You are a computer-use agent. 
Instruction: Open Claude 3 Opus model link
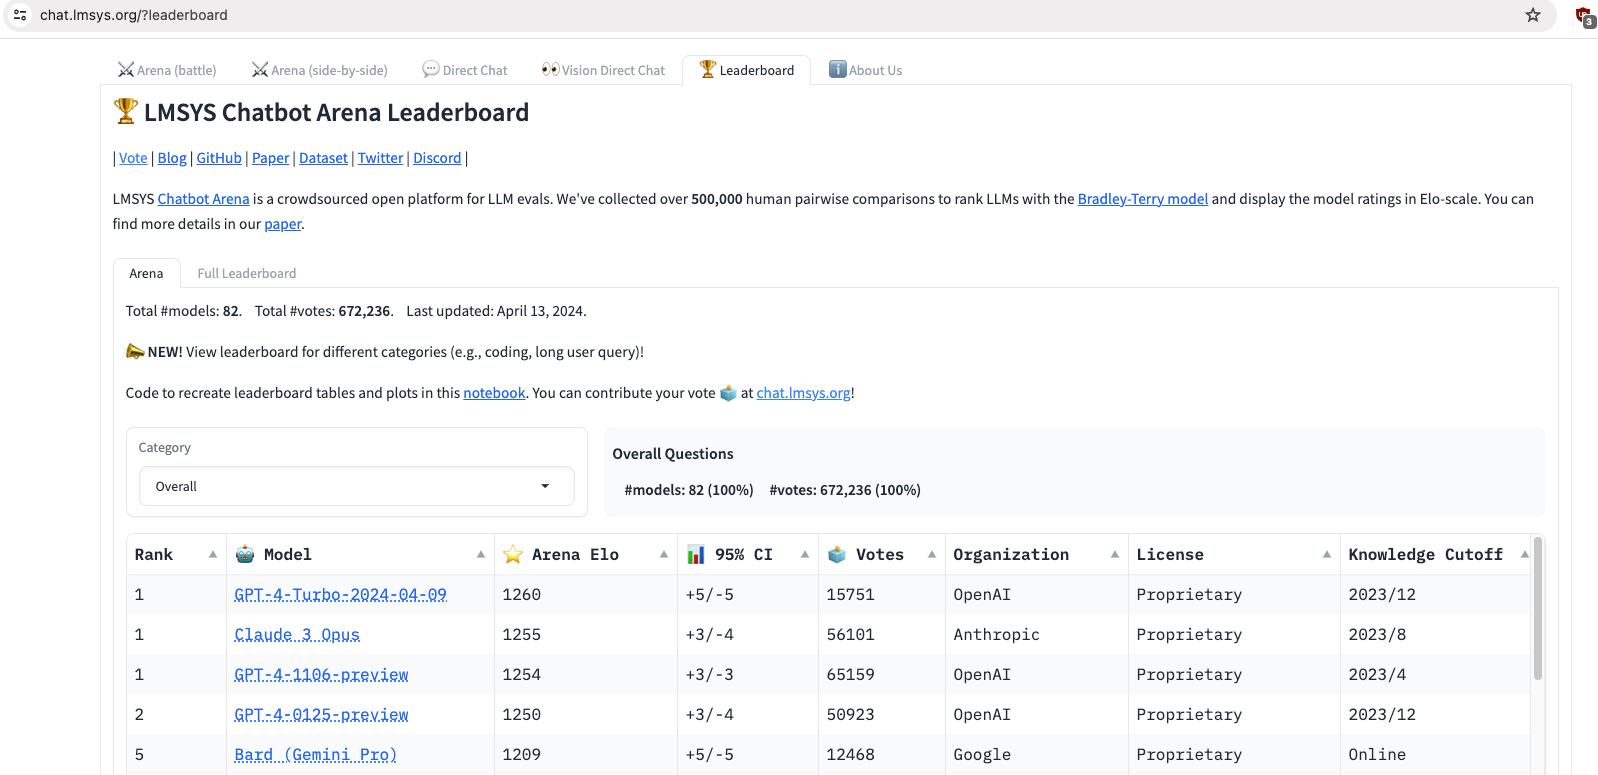(x=297, y=634)
